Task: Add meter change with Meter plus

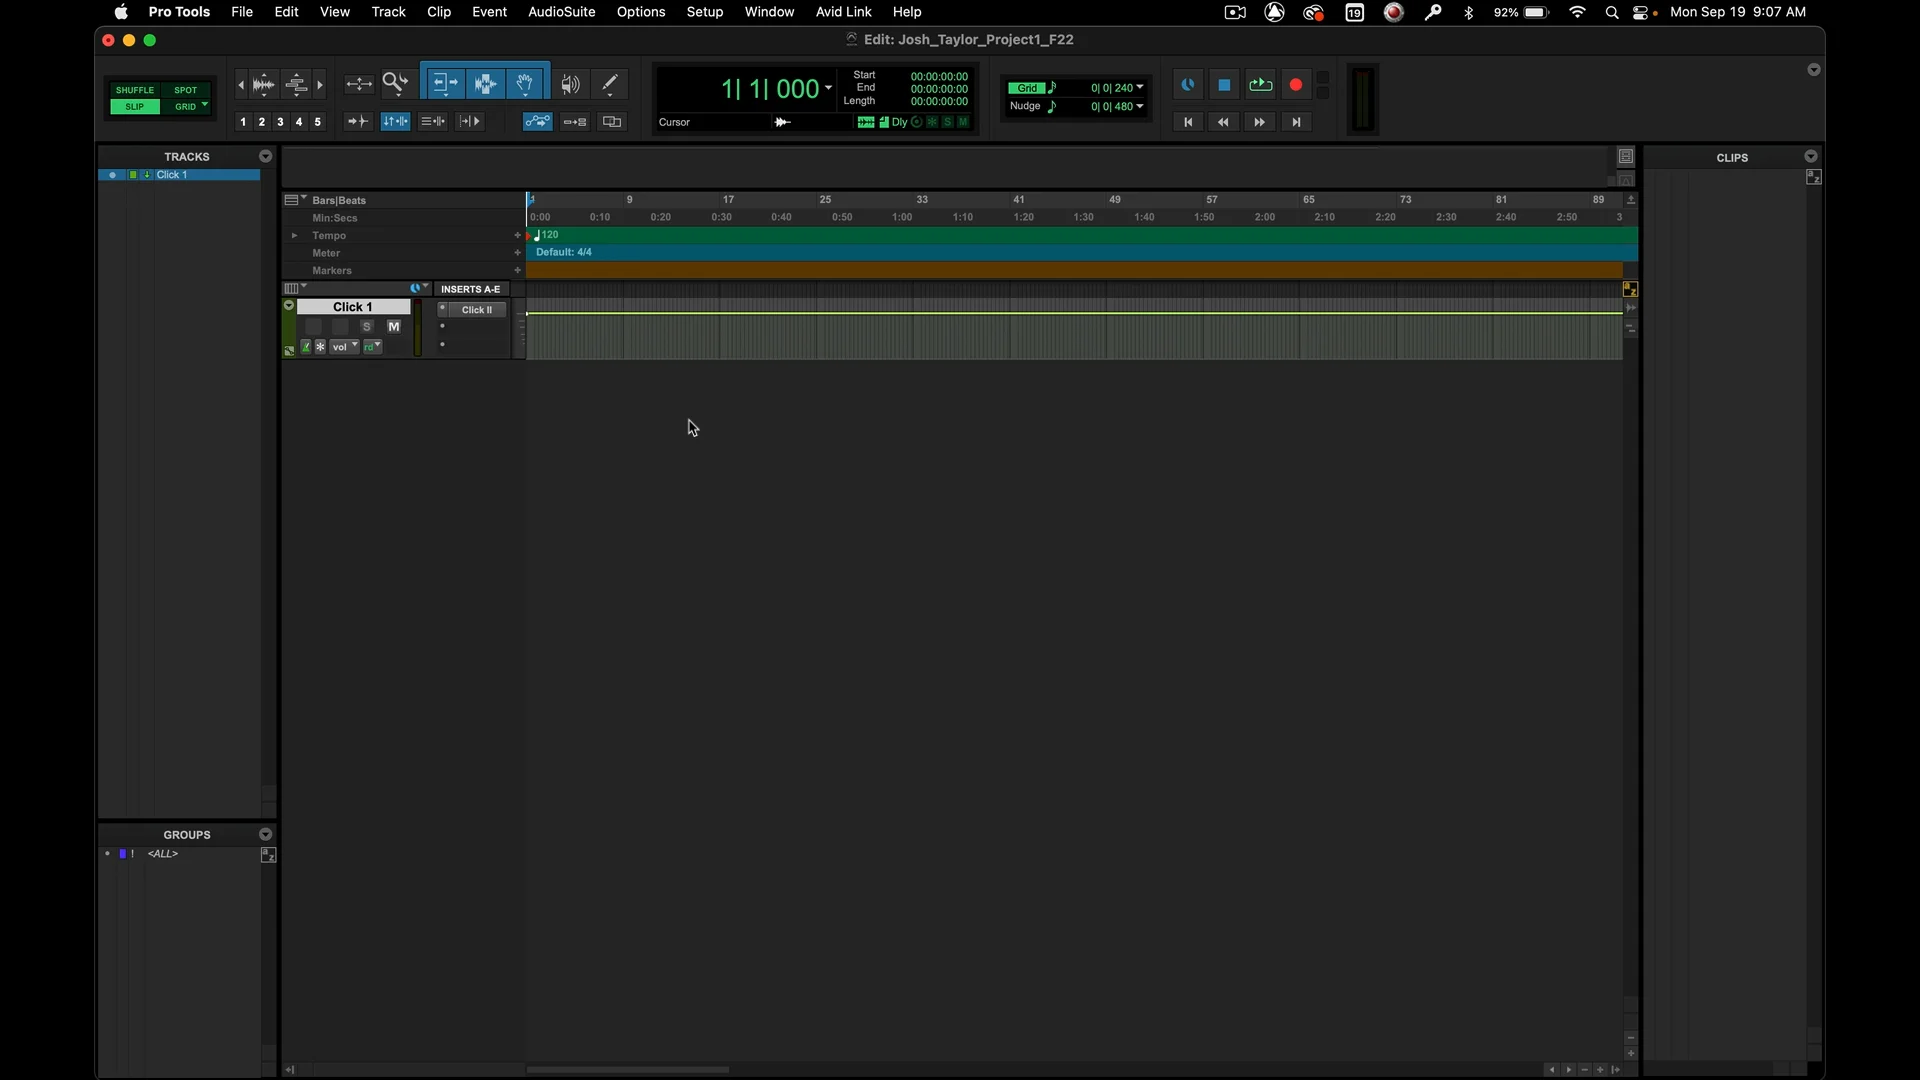Action: (517, 253)
